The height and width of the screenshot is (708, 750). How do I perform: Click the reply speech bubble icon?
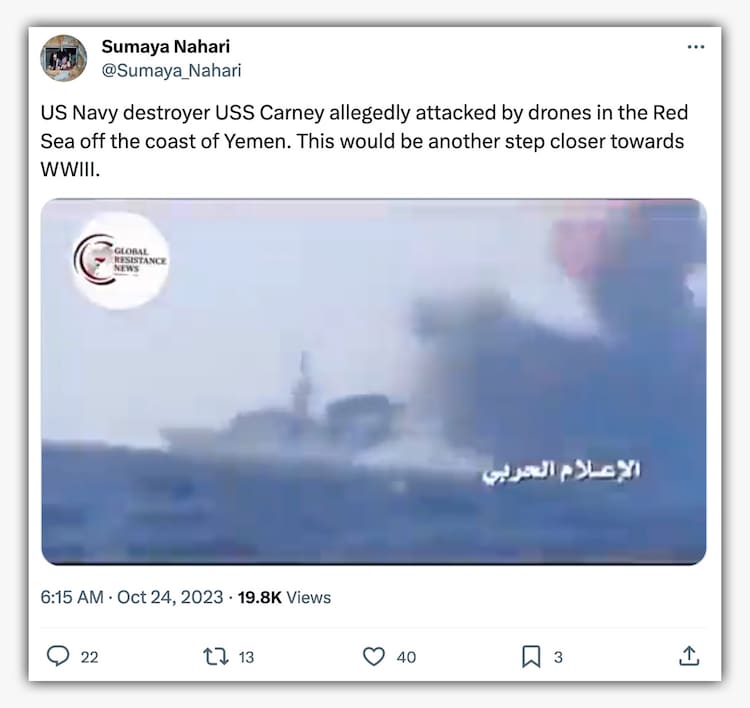(58, 656)
